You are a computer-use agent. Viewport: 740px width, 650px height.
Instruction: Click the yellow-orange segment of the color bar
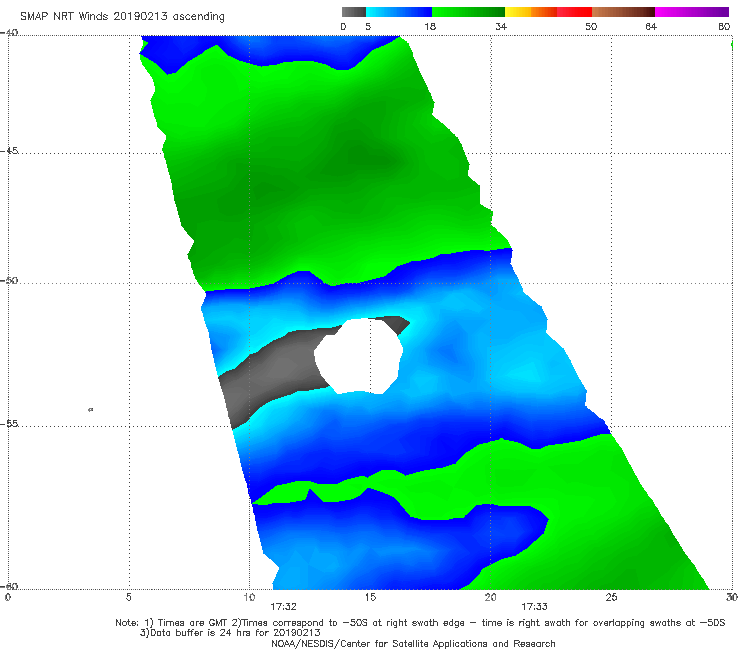tap(531, 12)
